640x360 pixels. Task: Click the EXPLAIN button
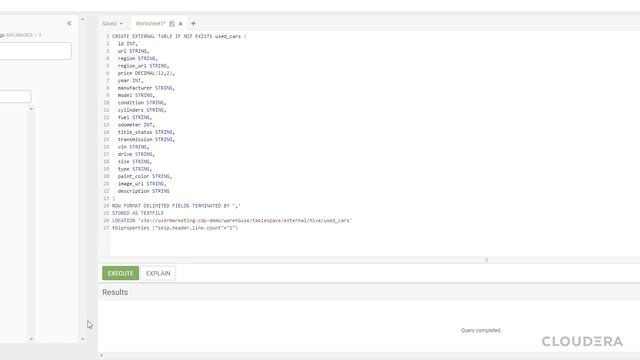pyautogui.click(x=158, y=273)
